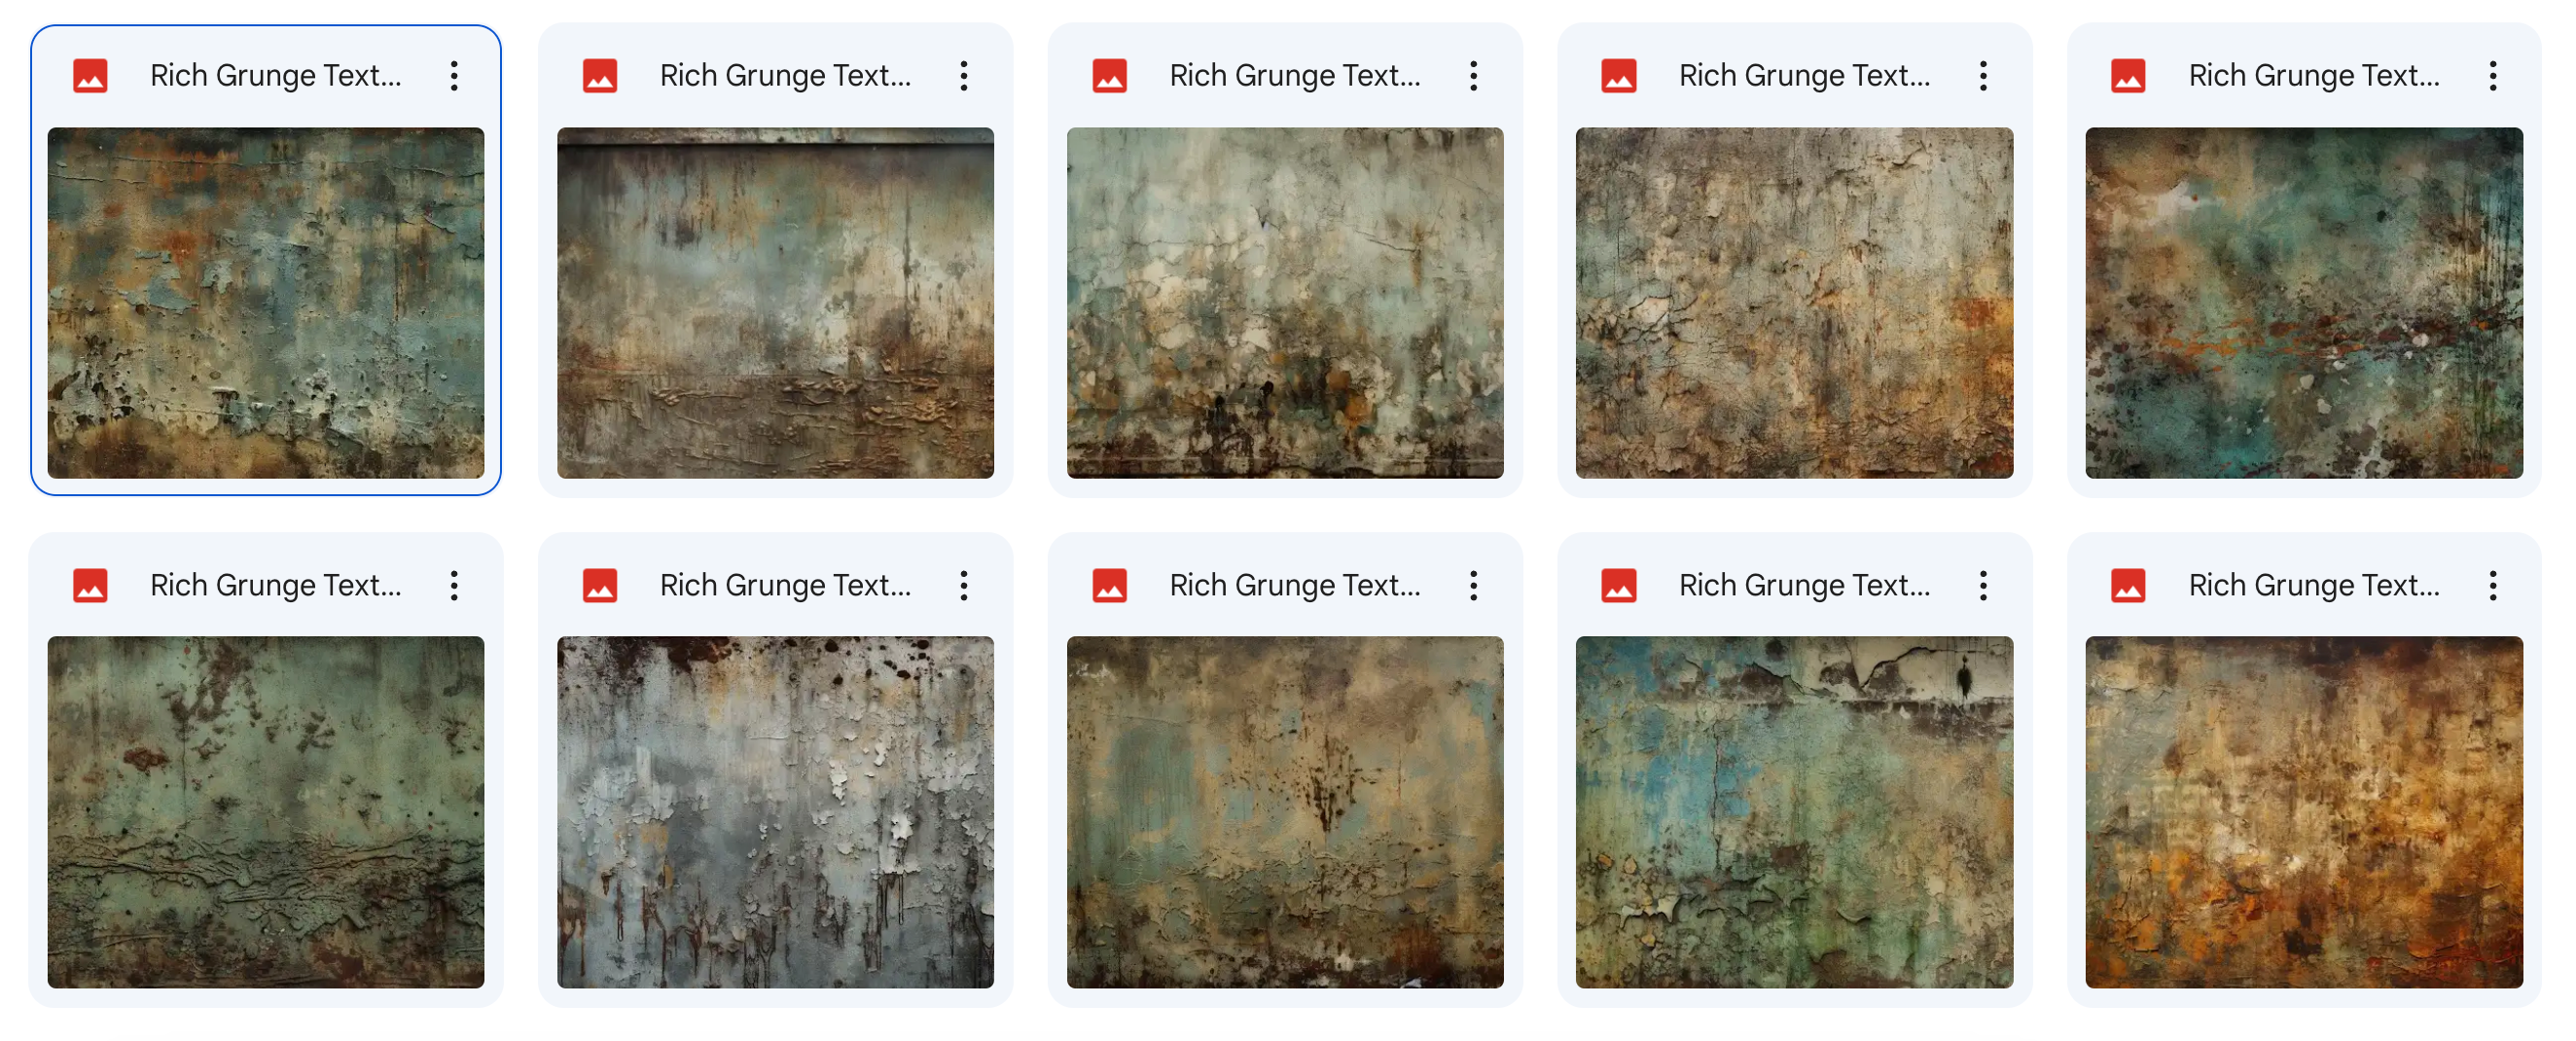The image size is (2576, 1041).
Task: Select the blue-green cracked wall thumbnail bottom row
Action: coord(1794,812)
